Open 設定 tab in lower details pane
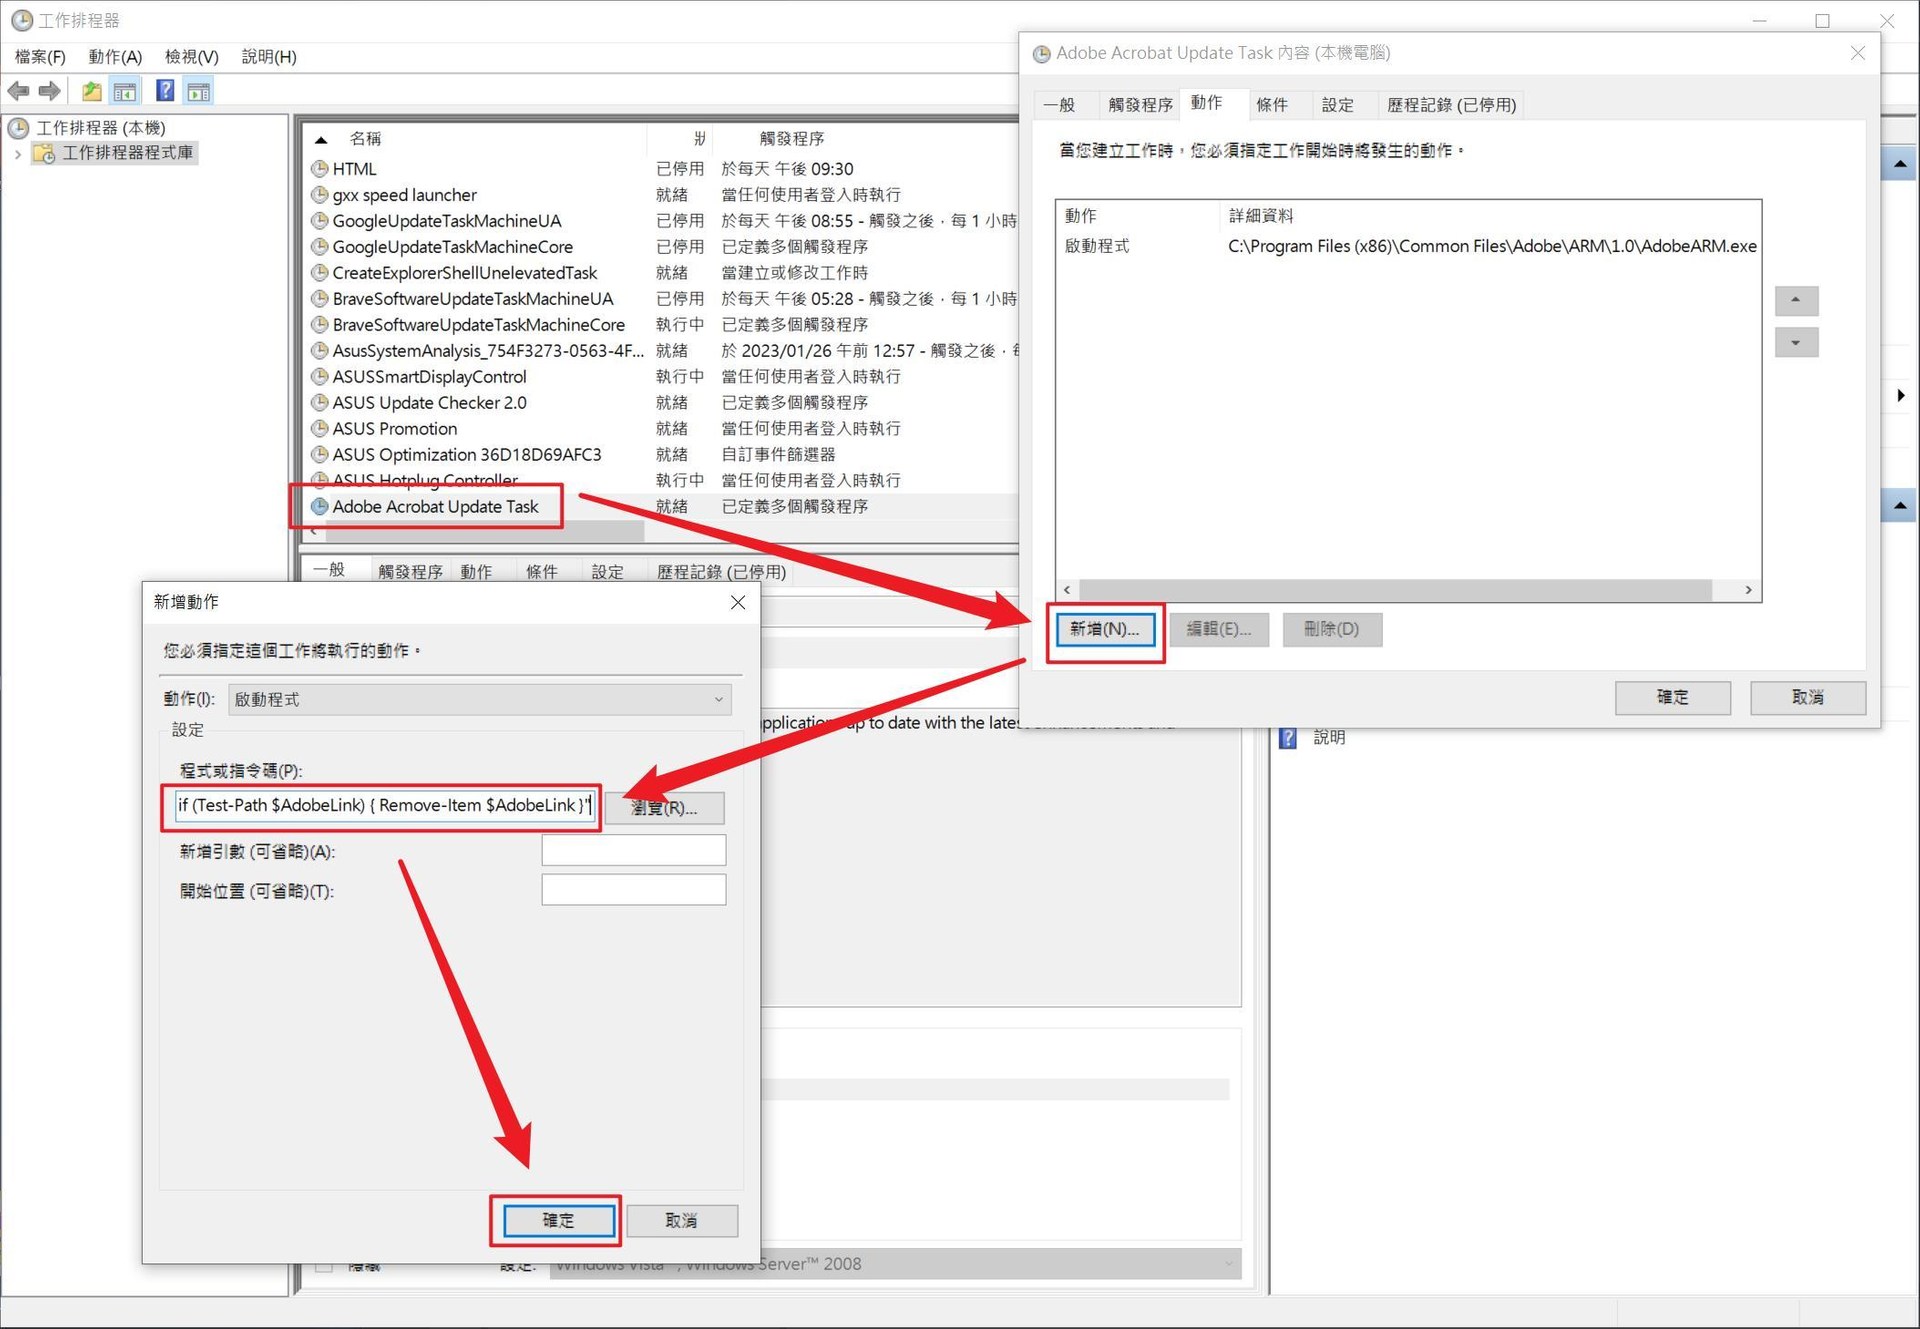Image resolution: width=1920 pixels, height=1329 pixels. [x=607, y=572]
